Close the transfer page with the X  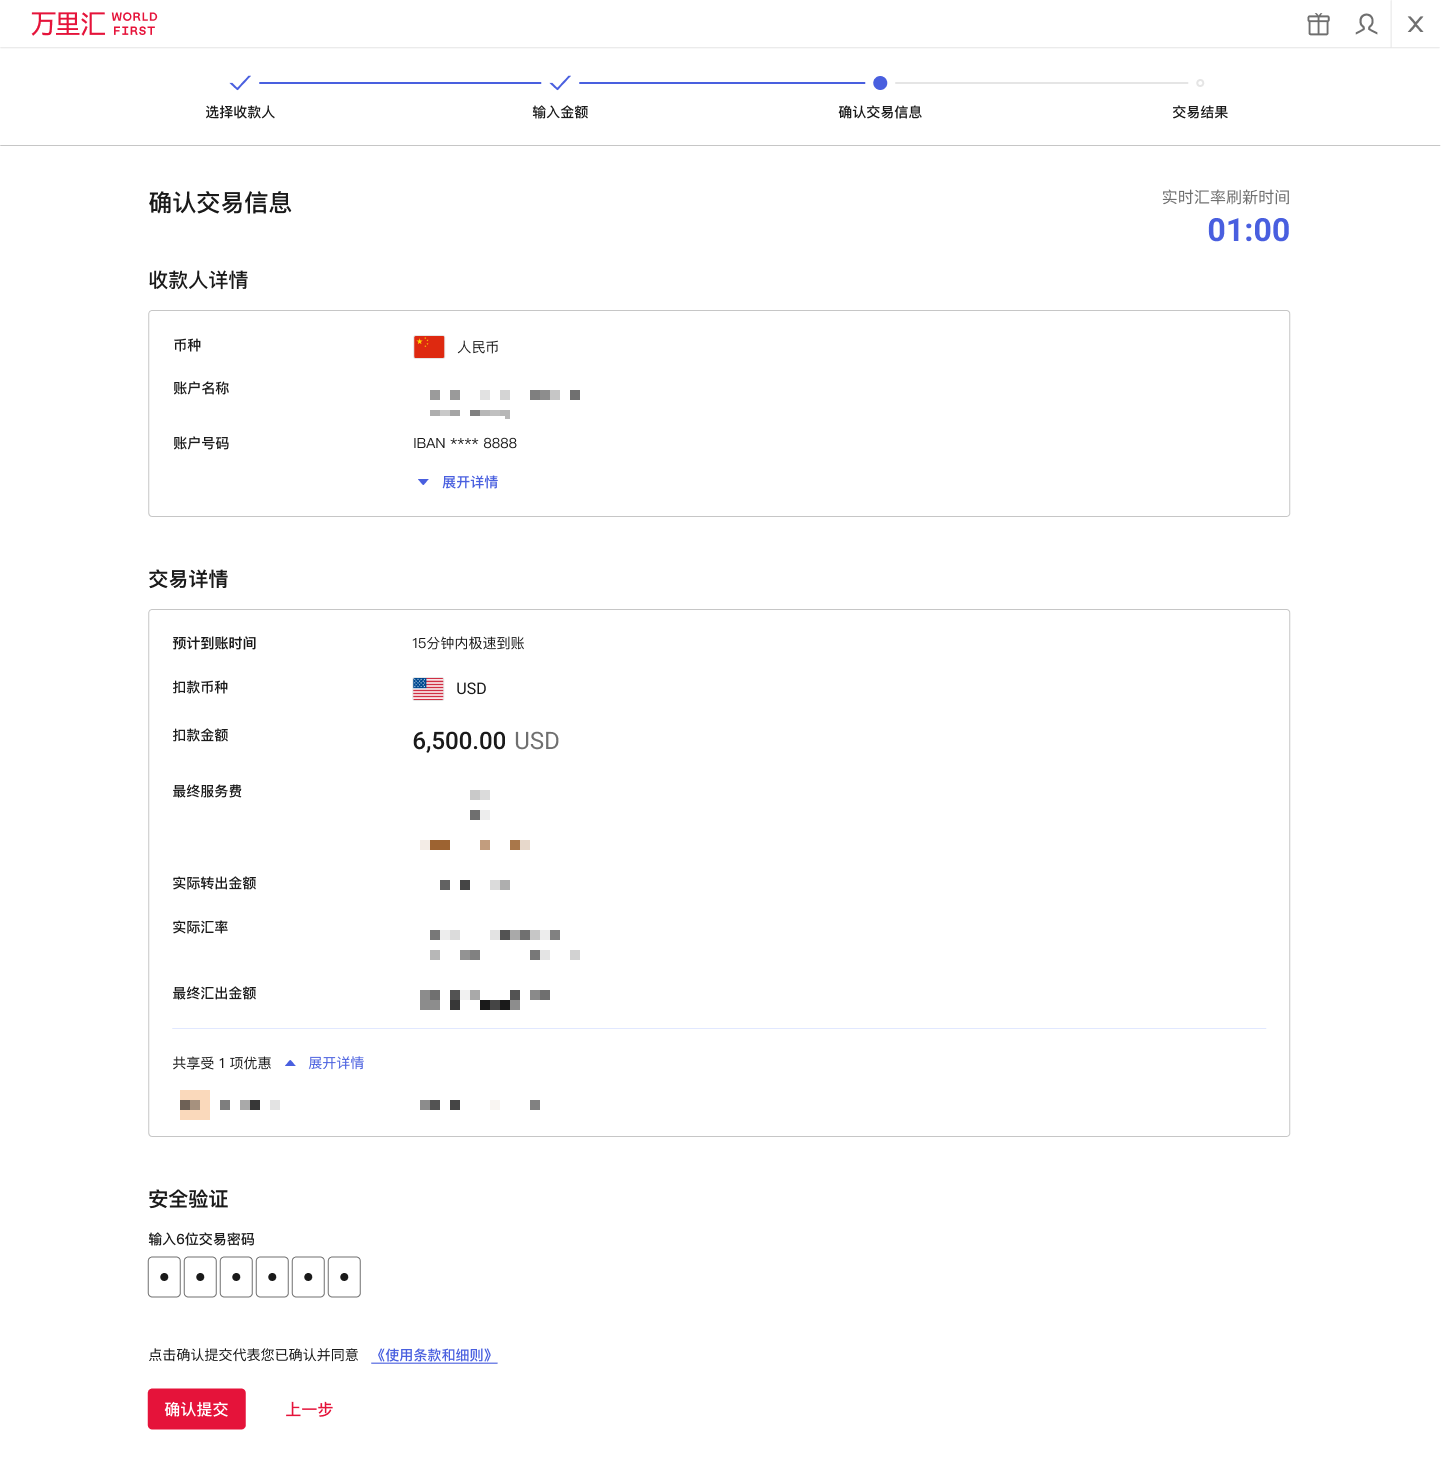[x=1415, y=23]
